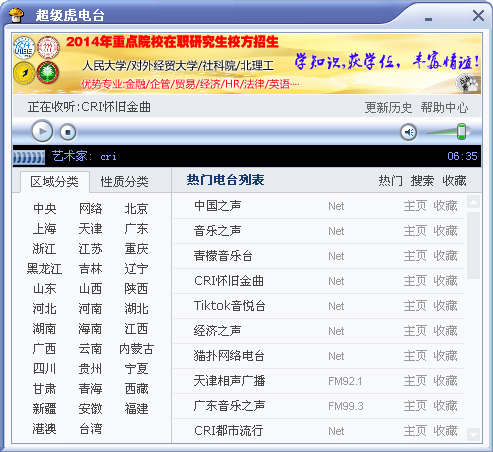Select the 新疆 region
Viewport: 493px width, 452px height.
coord(44,409)
